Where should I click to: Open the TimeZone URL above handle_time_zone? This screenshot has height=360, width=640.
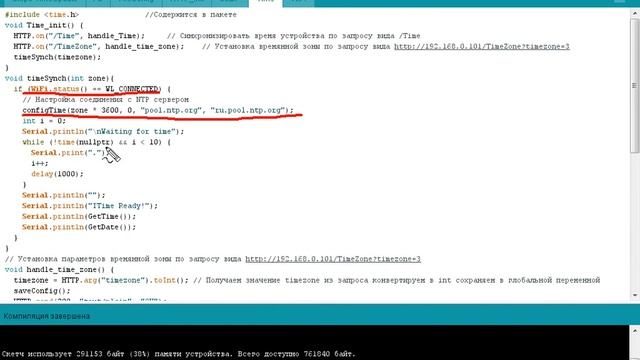tap(333, 259)
